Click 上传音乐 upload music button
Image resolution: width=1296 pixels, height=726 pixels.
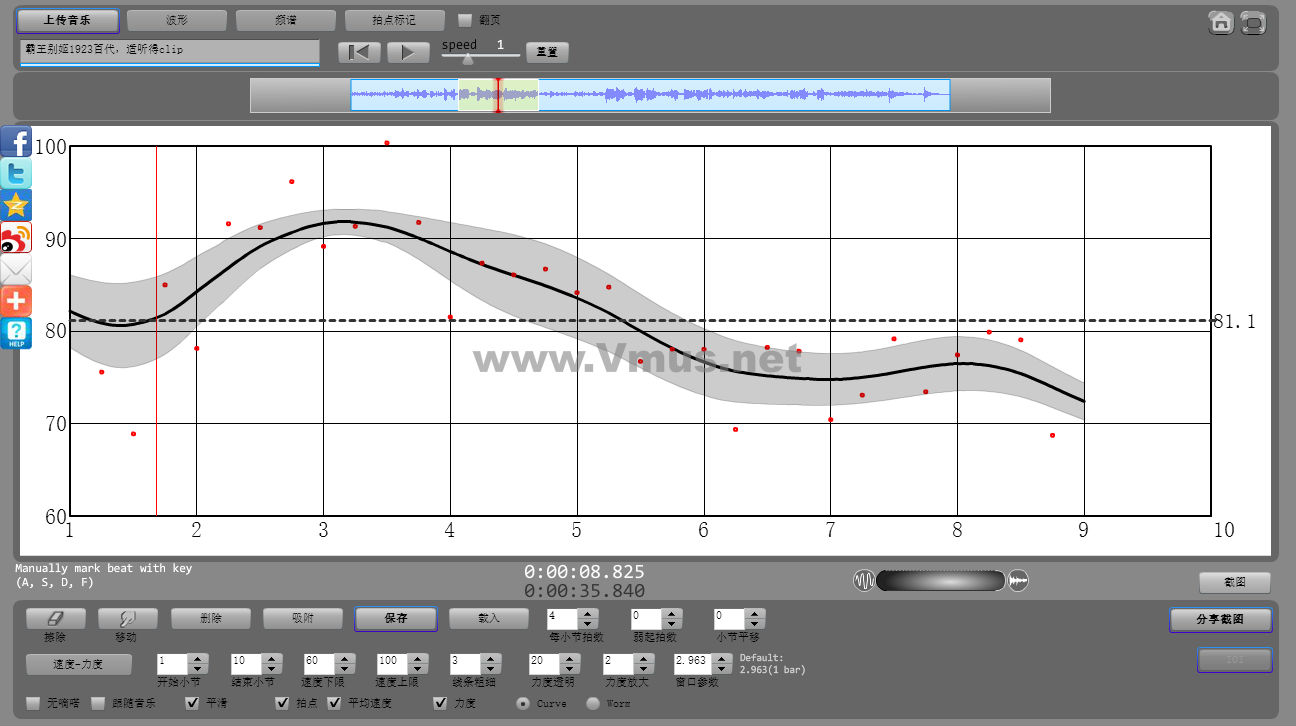click(67, 20)
